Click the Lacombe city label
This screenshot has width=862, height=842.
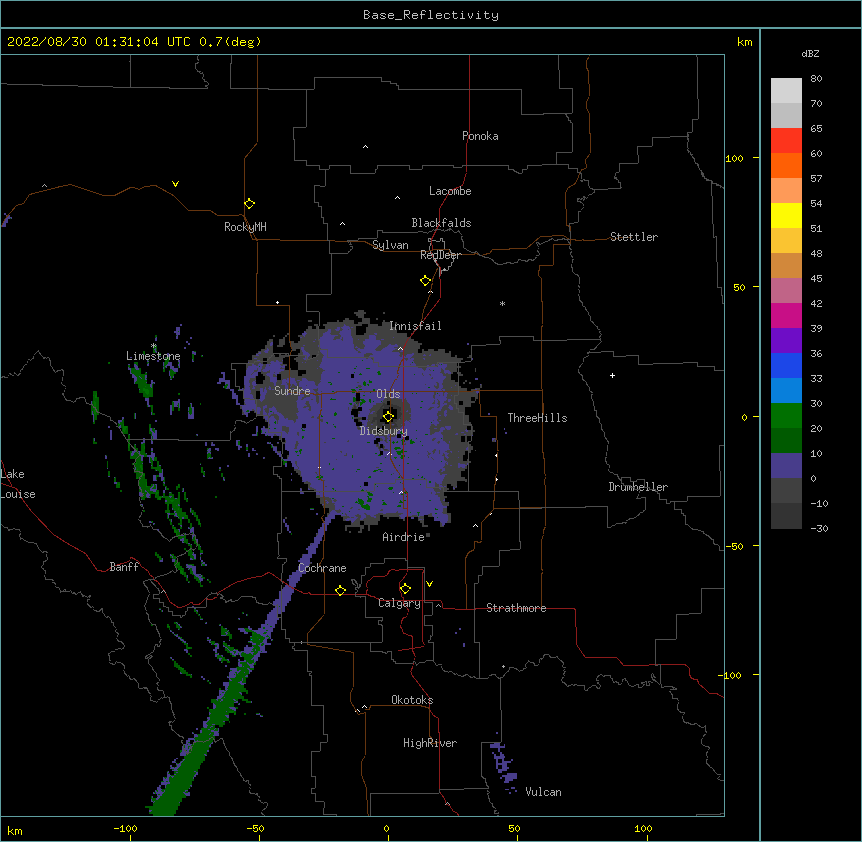click(x=450, y=191)
